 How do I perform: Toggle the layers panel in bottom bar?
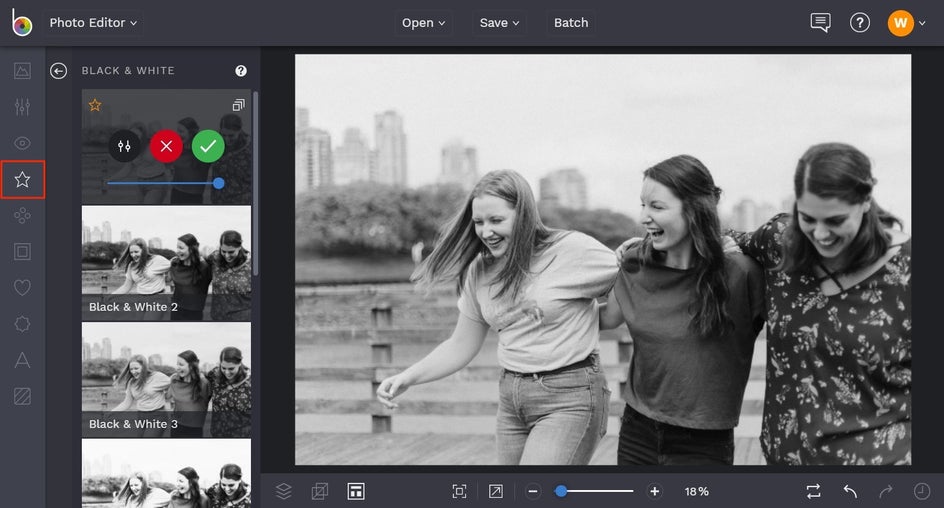tap(284, 491)
